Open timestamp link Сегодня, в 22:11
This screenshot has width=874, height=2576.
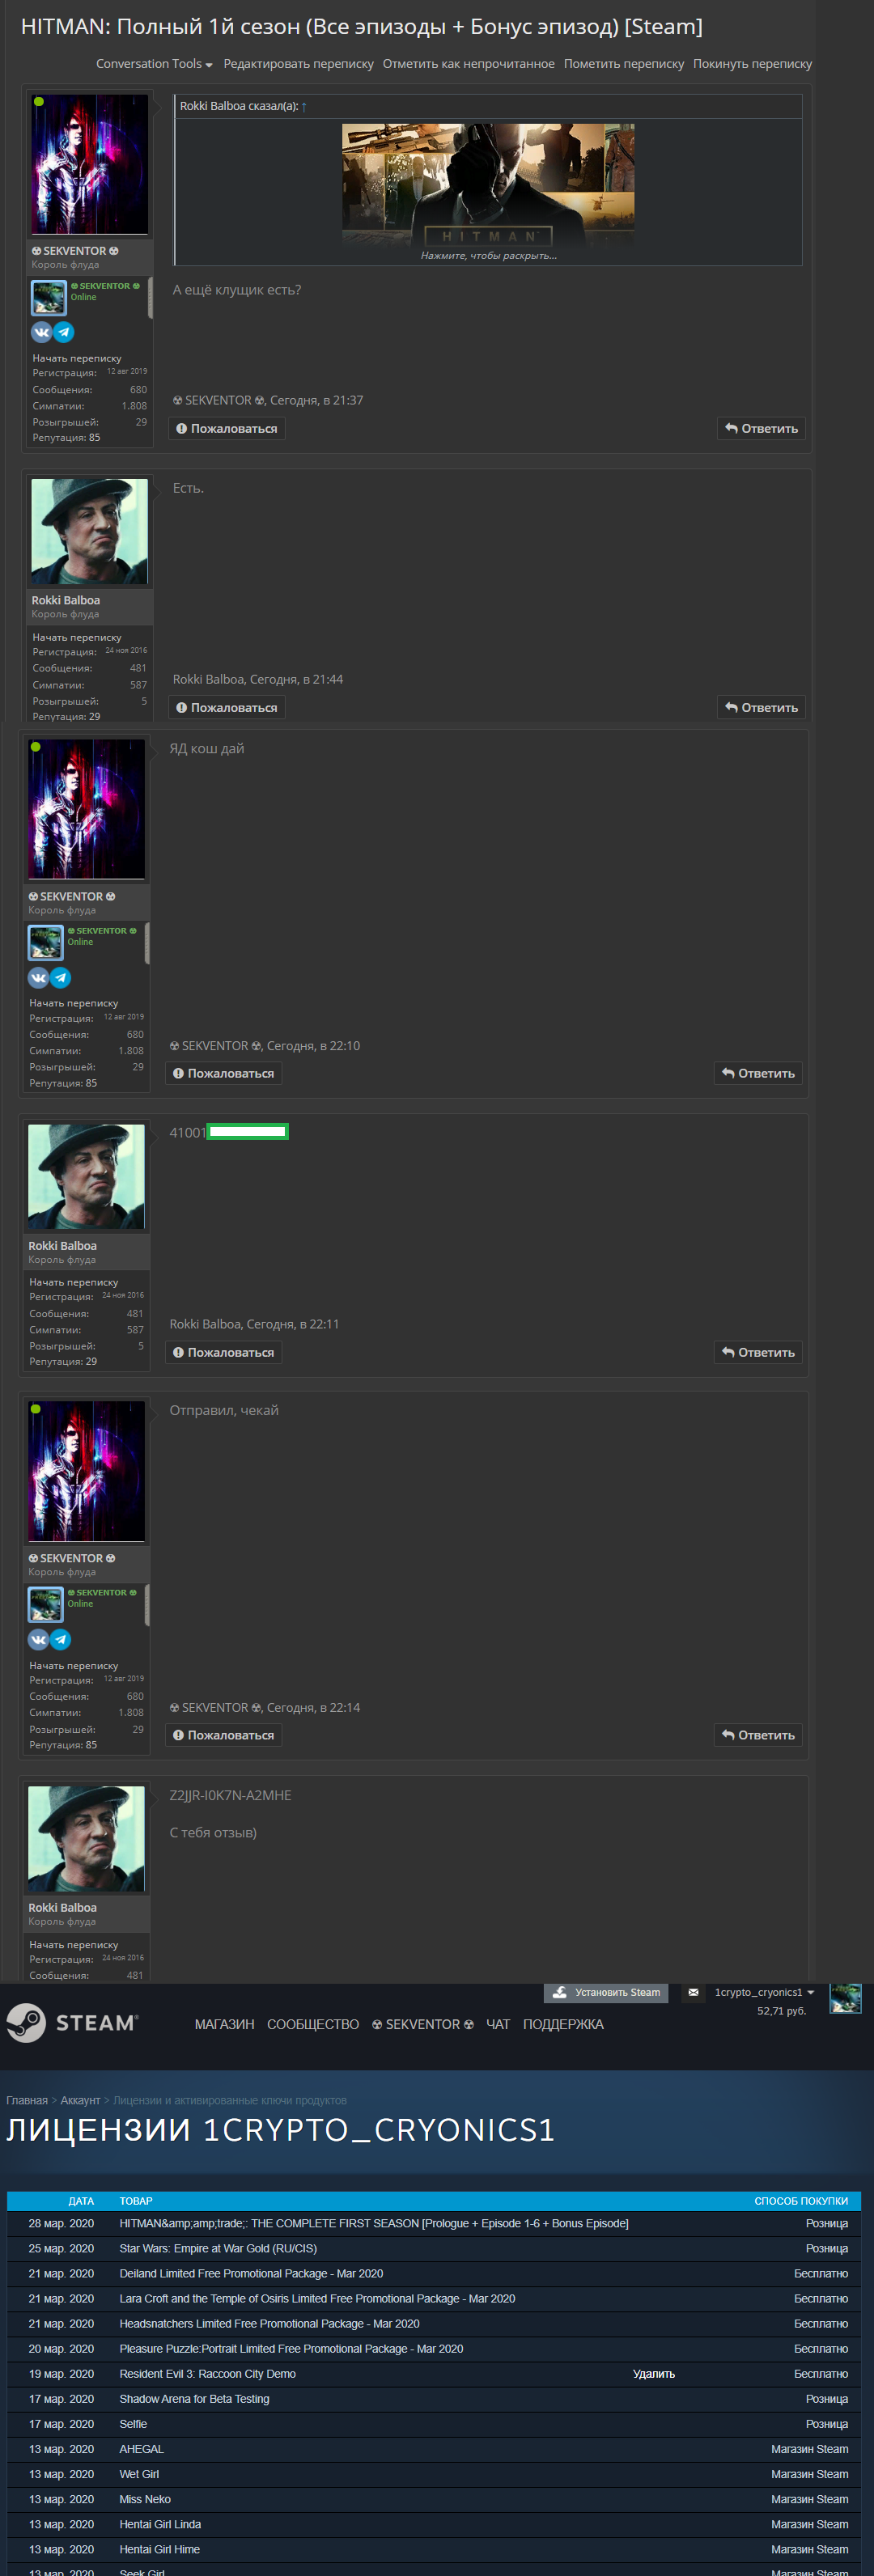(293, 1324)
